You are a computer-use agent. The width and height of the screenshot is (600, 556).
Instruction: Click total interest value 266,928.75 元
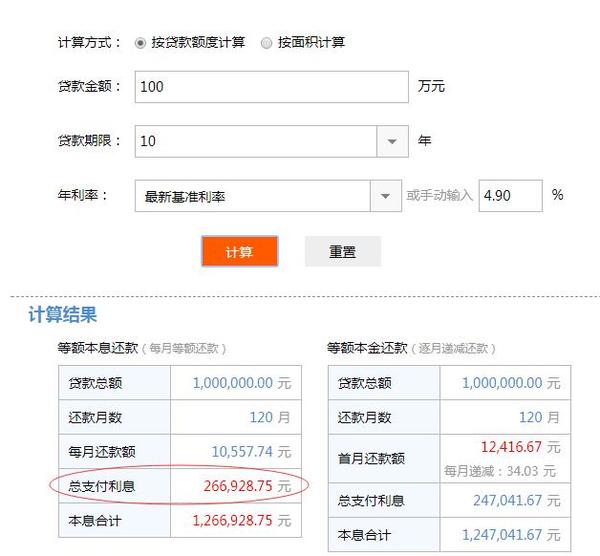click(247, 486)
